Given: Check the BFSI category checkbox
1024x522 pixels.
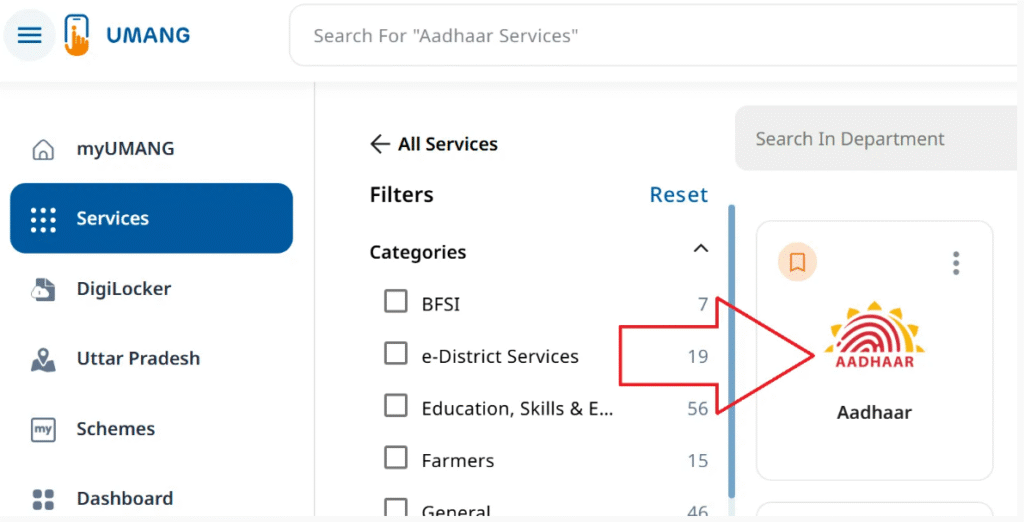Looking at the screenshot, I should pos(396,301).
